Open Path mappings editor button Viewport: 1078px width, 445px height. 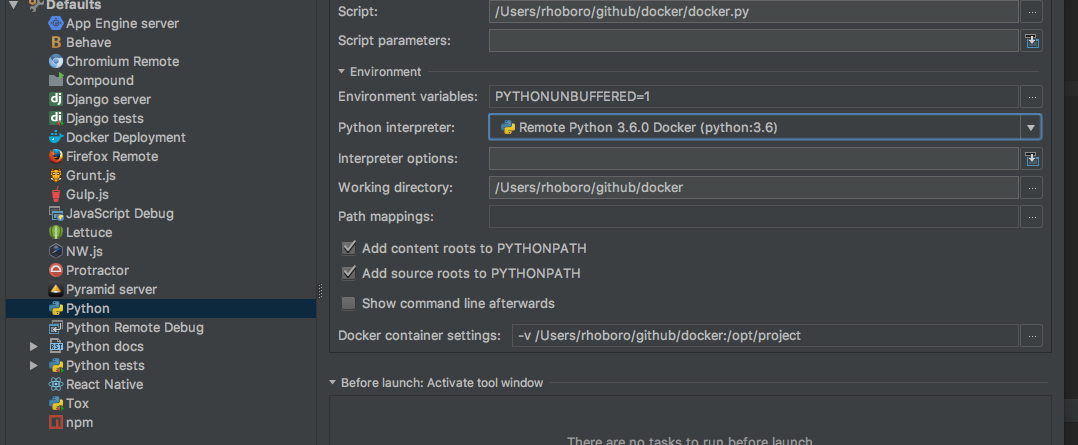click(1031, 217)
